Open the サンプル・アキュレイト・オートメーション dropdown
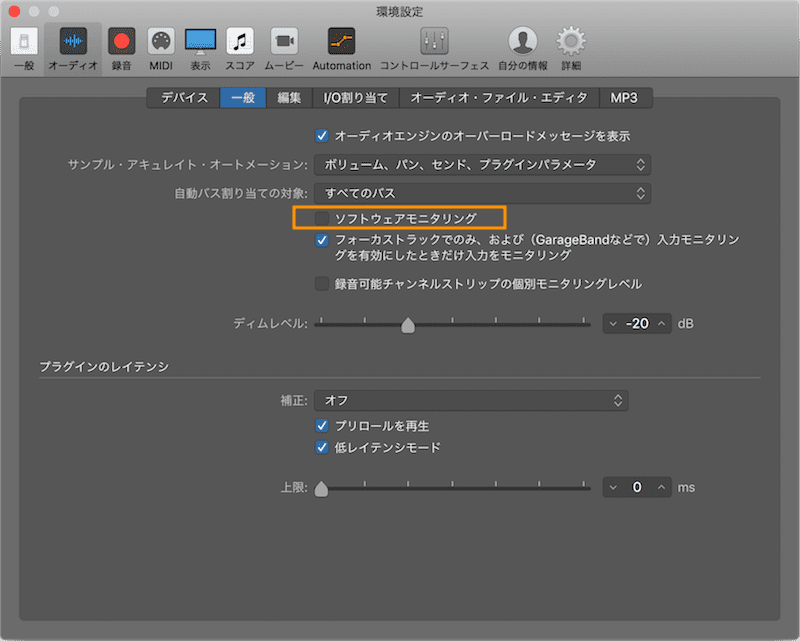The width and height of the screenshot is (800, 641). coord(482,165)
